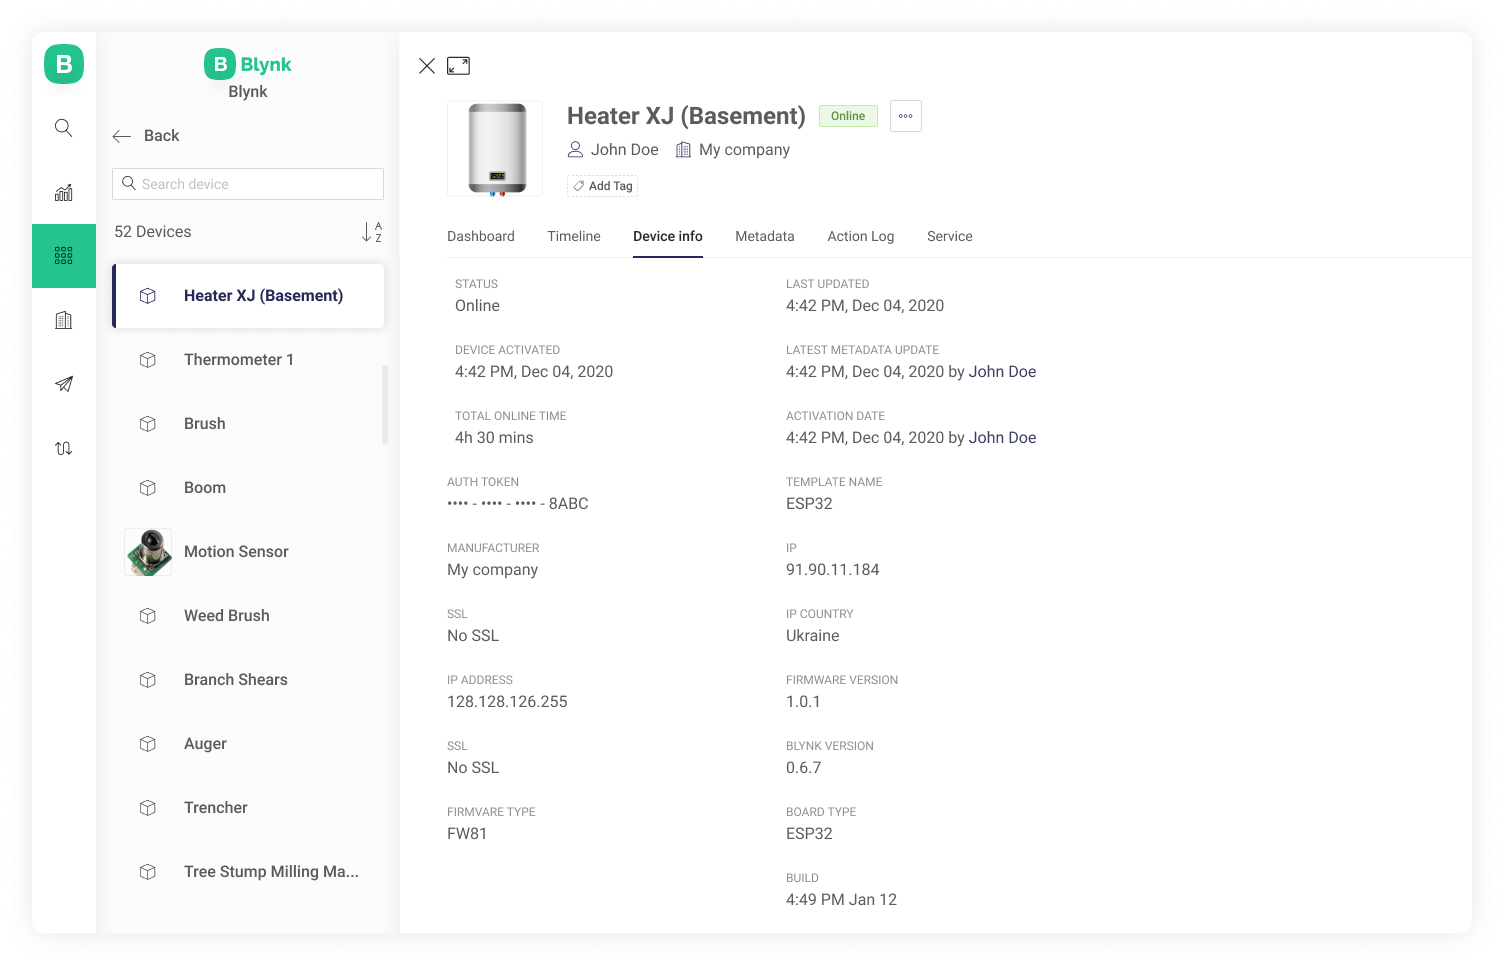
Task: Select the devices grid icon in sidebar
Action: point(64,256)
